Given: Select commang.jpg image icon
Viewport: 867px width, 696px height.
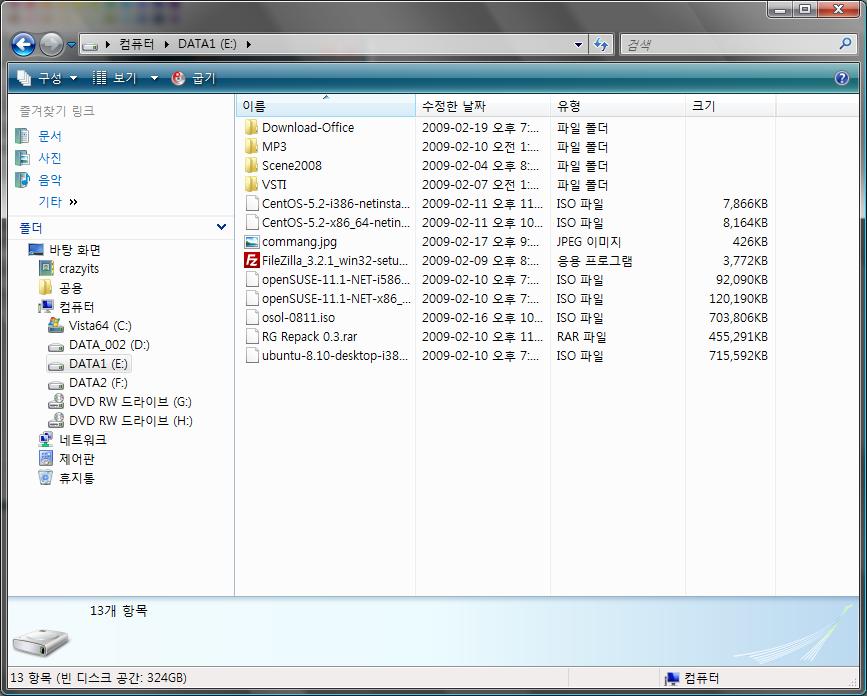Looking at the screenshot, I should 252,242.
